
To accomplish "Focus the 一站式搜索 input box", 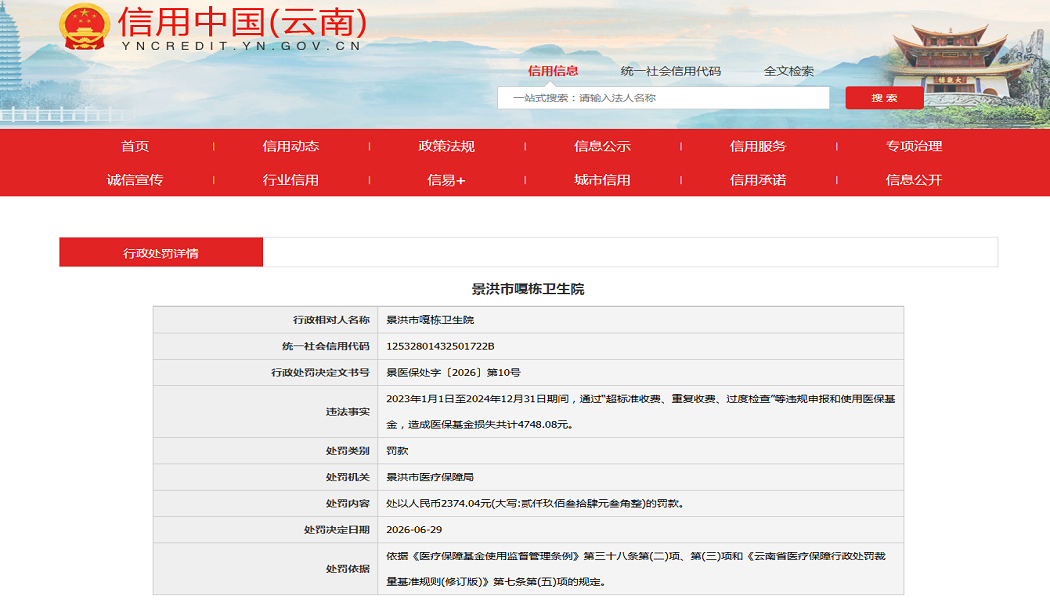I will 663,98.
